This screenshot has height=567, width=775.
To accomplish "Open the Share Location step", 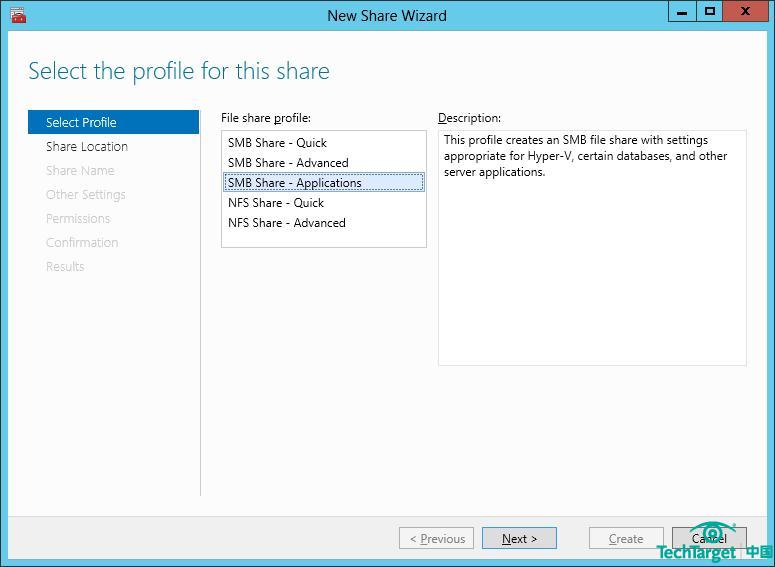I will pos(87,146).
